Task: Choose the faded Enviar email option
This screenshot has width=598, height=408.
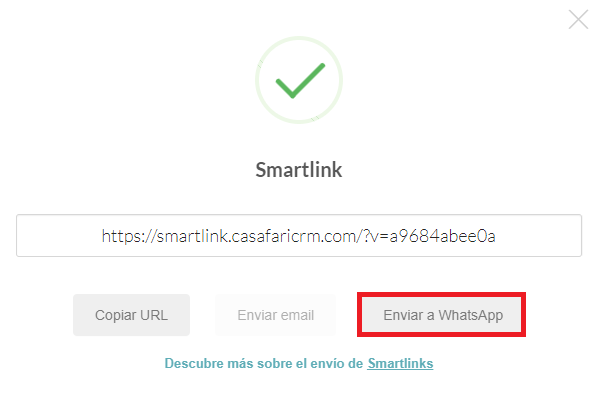Action: 275,315
